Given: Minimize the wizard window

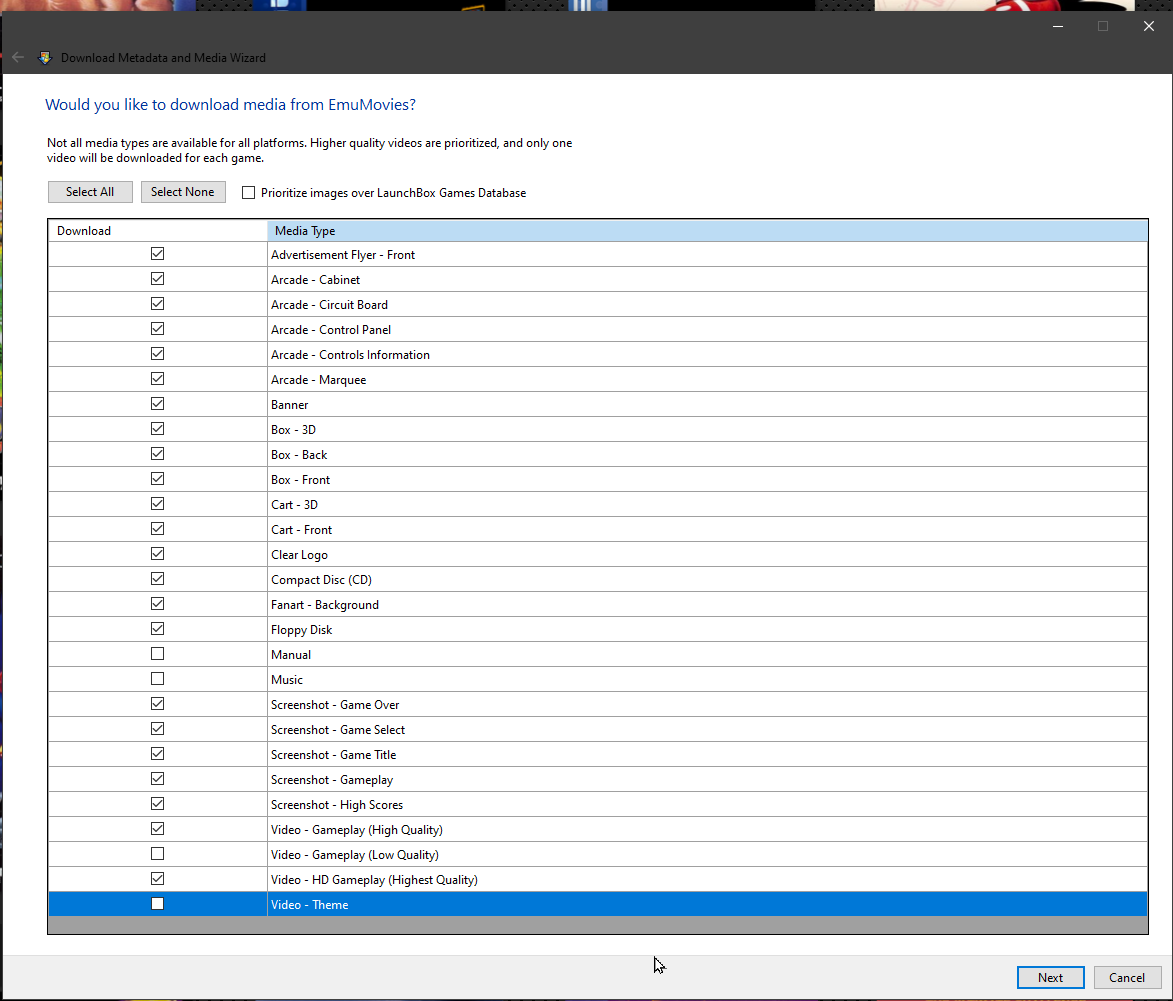Looking at the screenshot, I should point(1058,26).
